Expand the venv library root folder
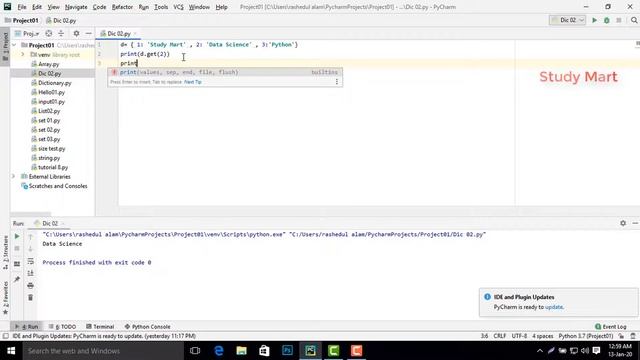 coord(22,54)
